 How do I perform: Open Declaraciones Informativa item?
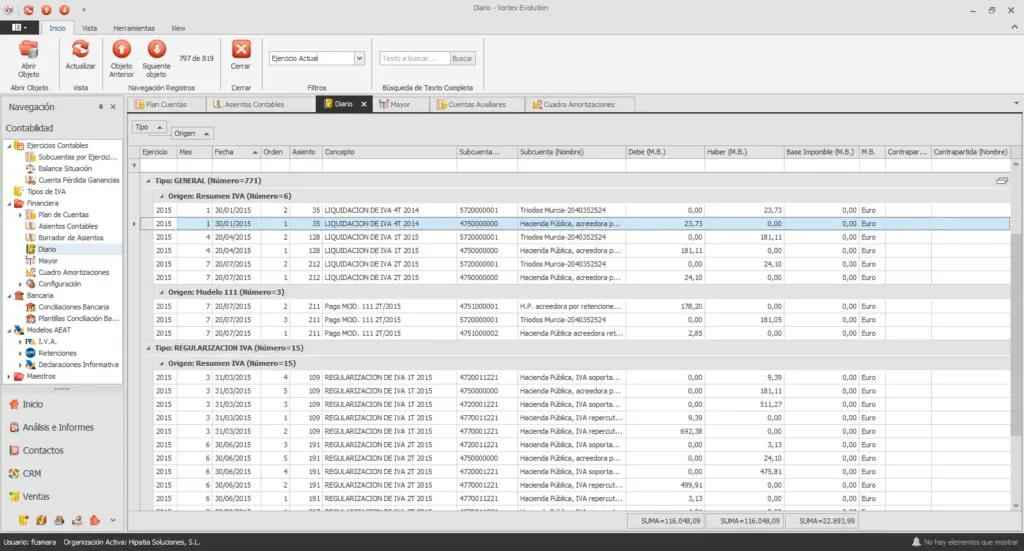78,365
